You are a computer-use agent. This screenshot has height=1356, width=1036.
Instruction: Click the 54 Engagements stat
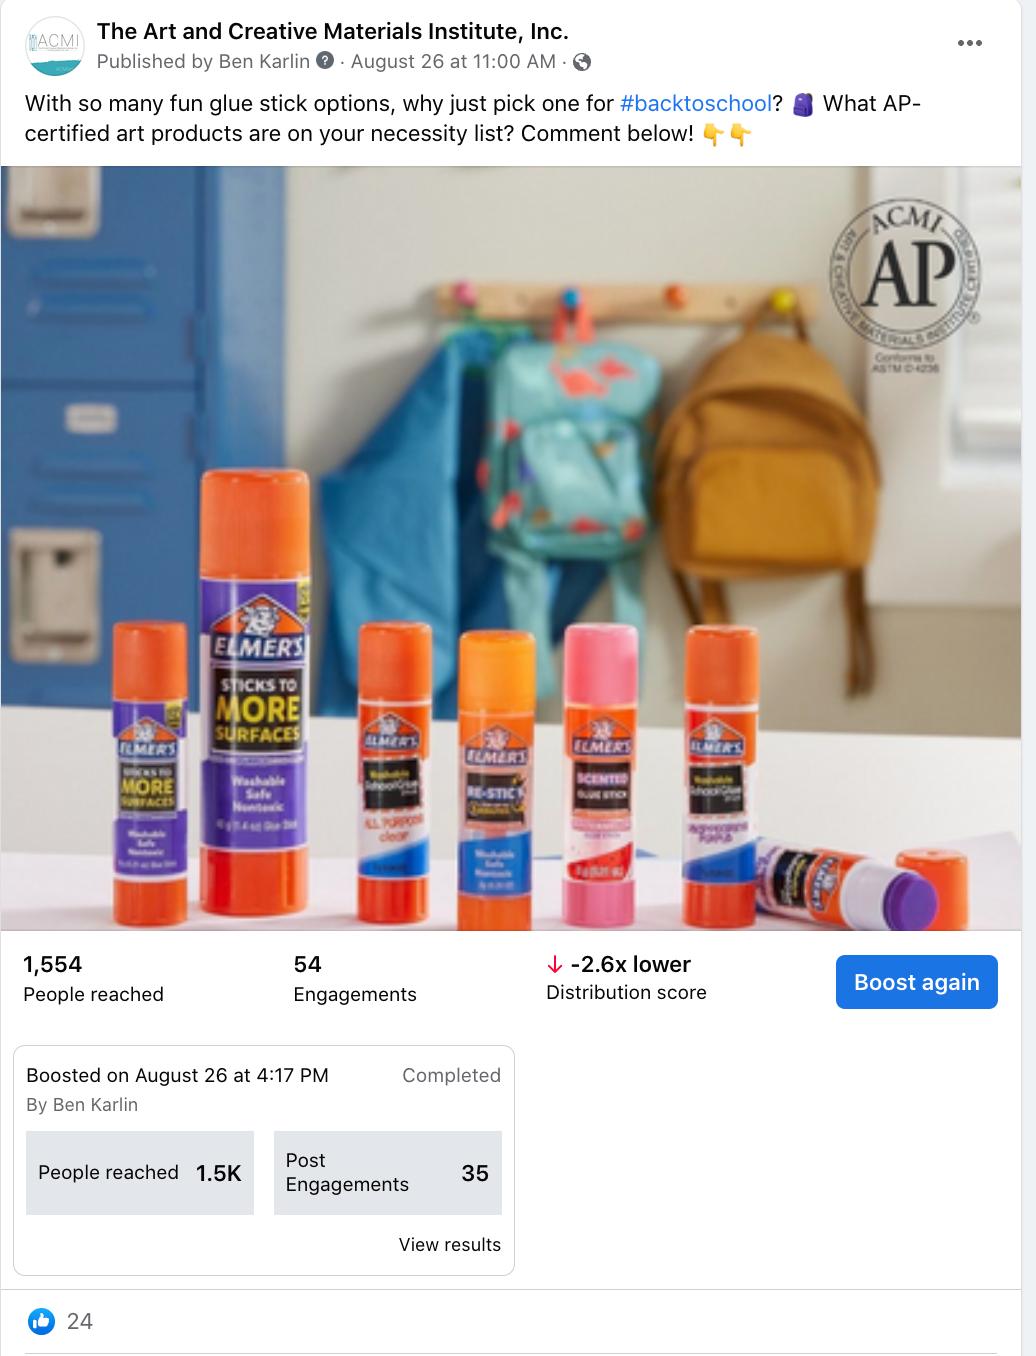click(355, 978)
